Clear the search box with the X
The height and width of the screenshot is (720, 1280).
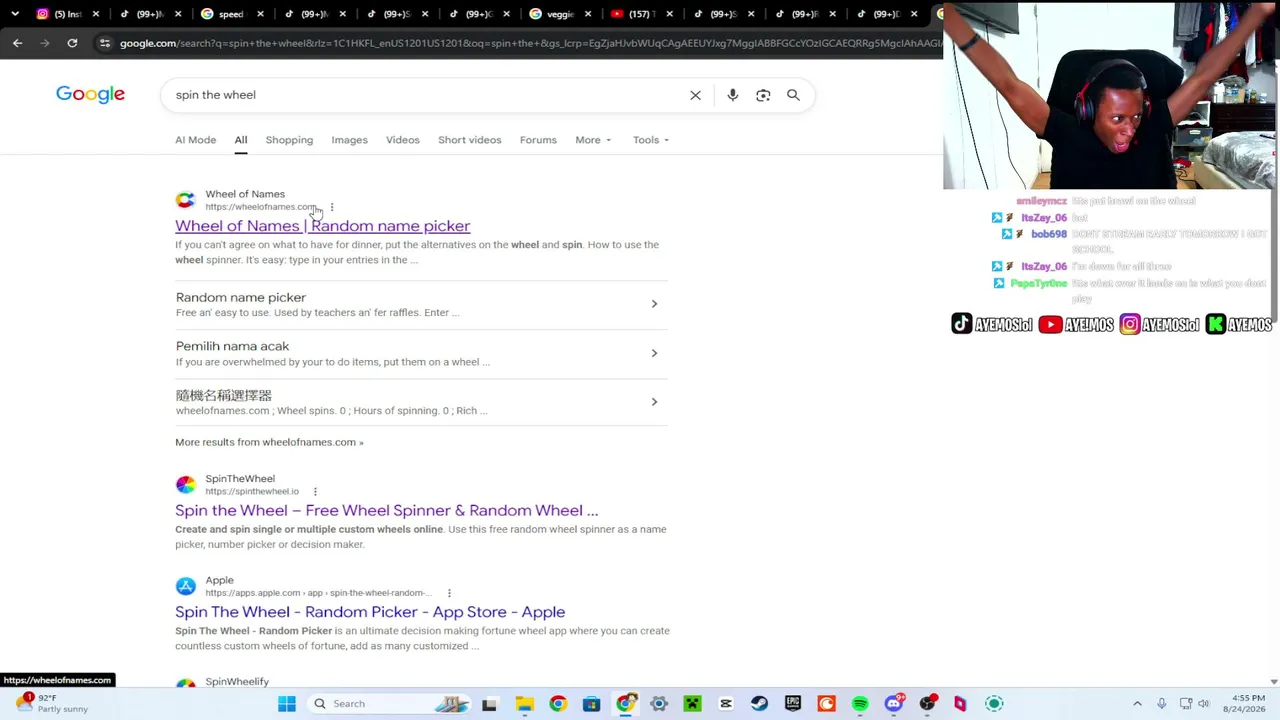(695, 95)
